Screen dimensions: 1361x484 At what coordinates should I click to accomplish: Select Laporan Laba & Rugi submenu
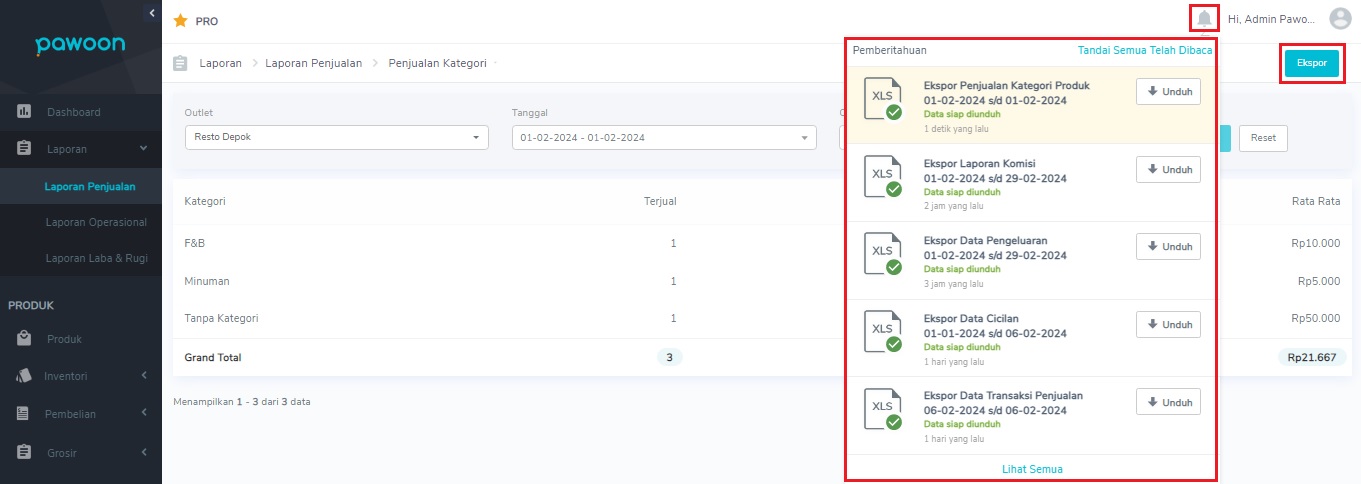point(97,258)
